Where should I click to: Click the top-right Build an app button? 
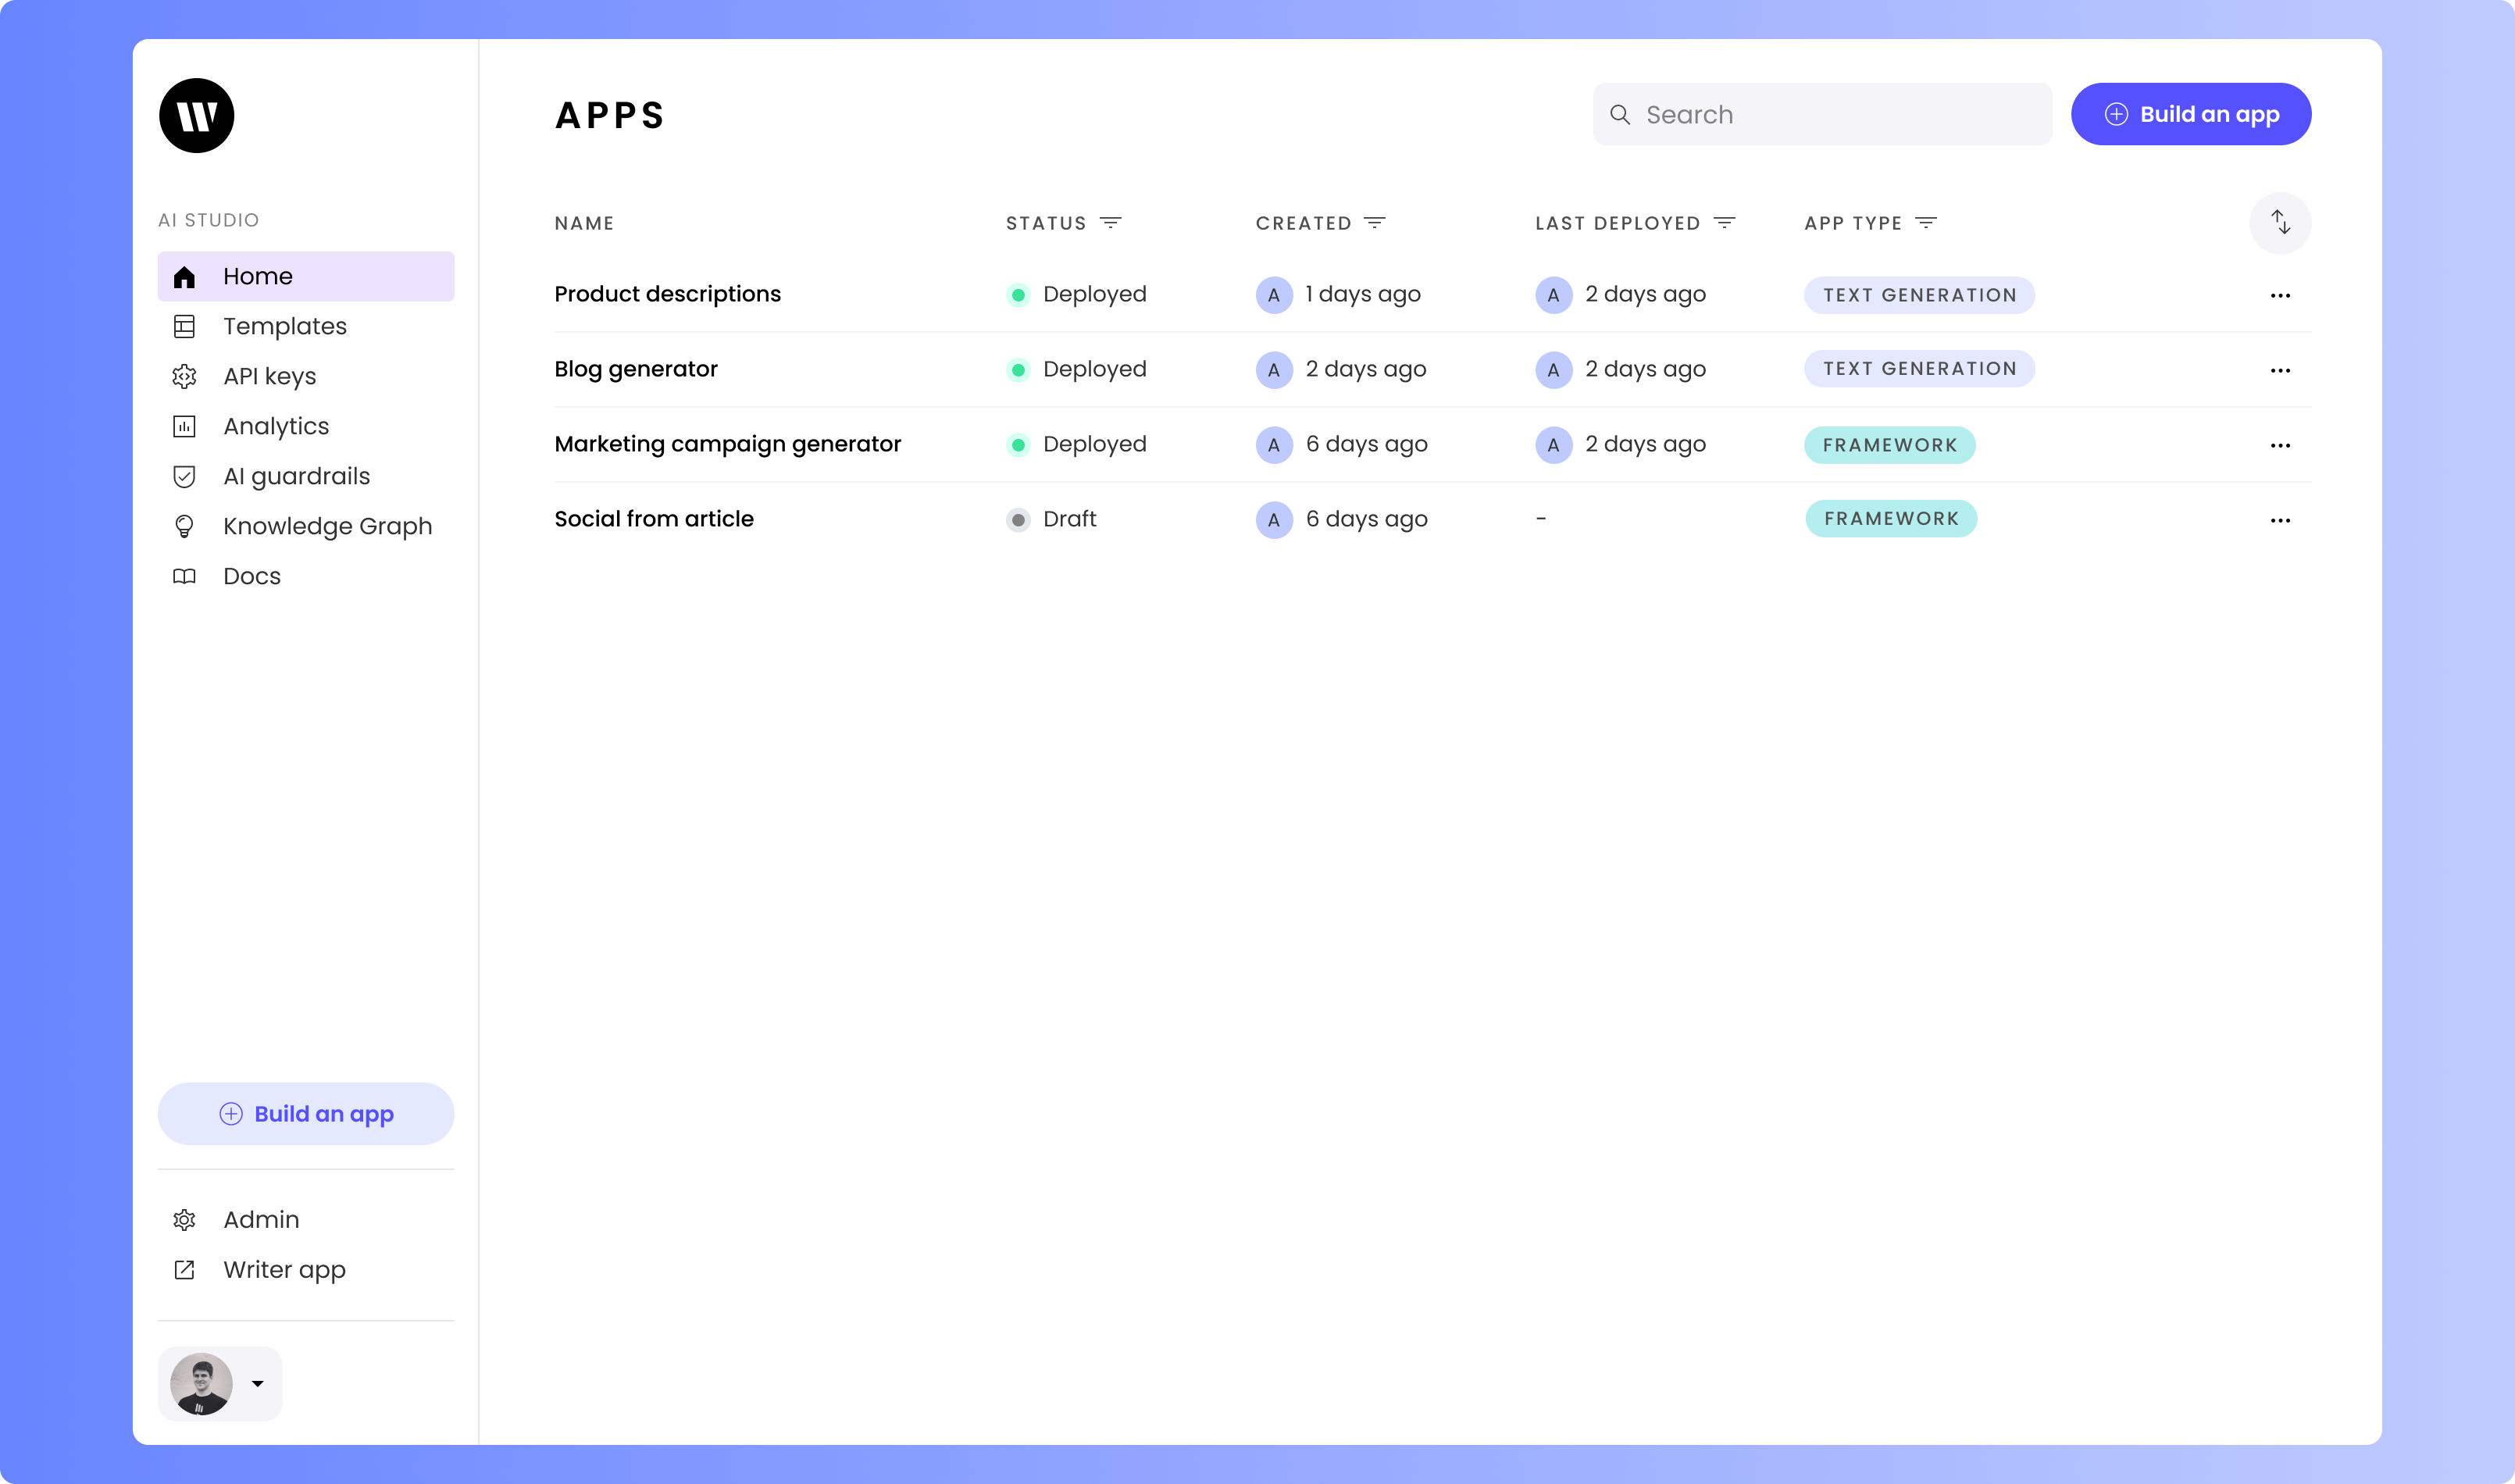click(x=2190, y=114)
